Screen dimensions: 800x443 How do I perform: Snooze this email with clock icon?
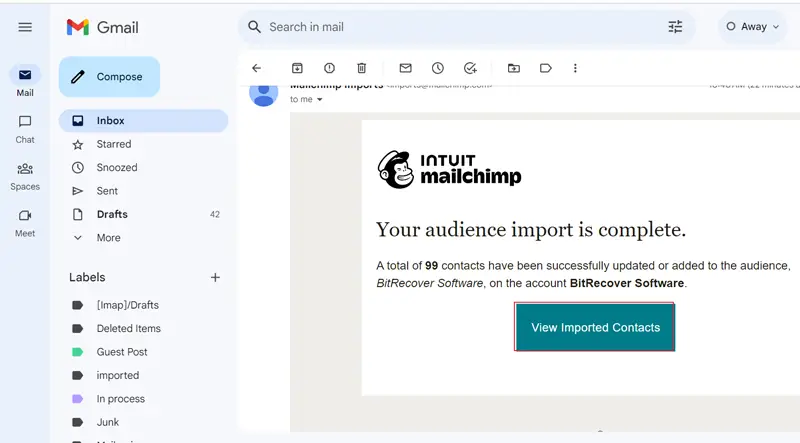438,68
